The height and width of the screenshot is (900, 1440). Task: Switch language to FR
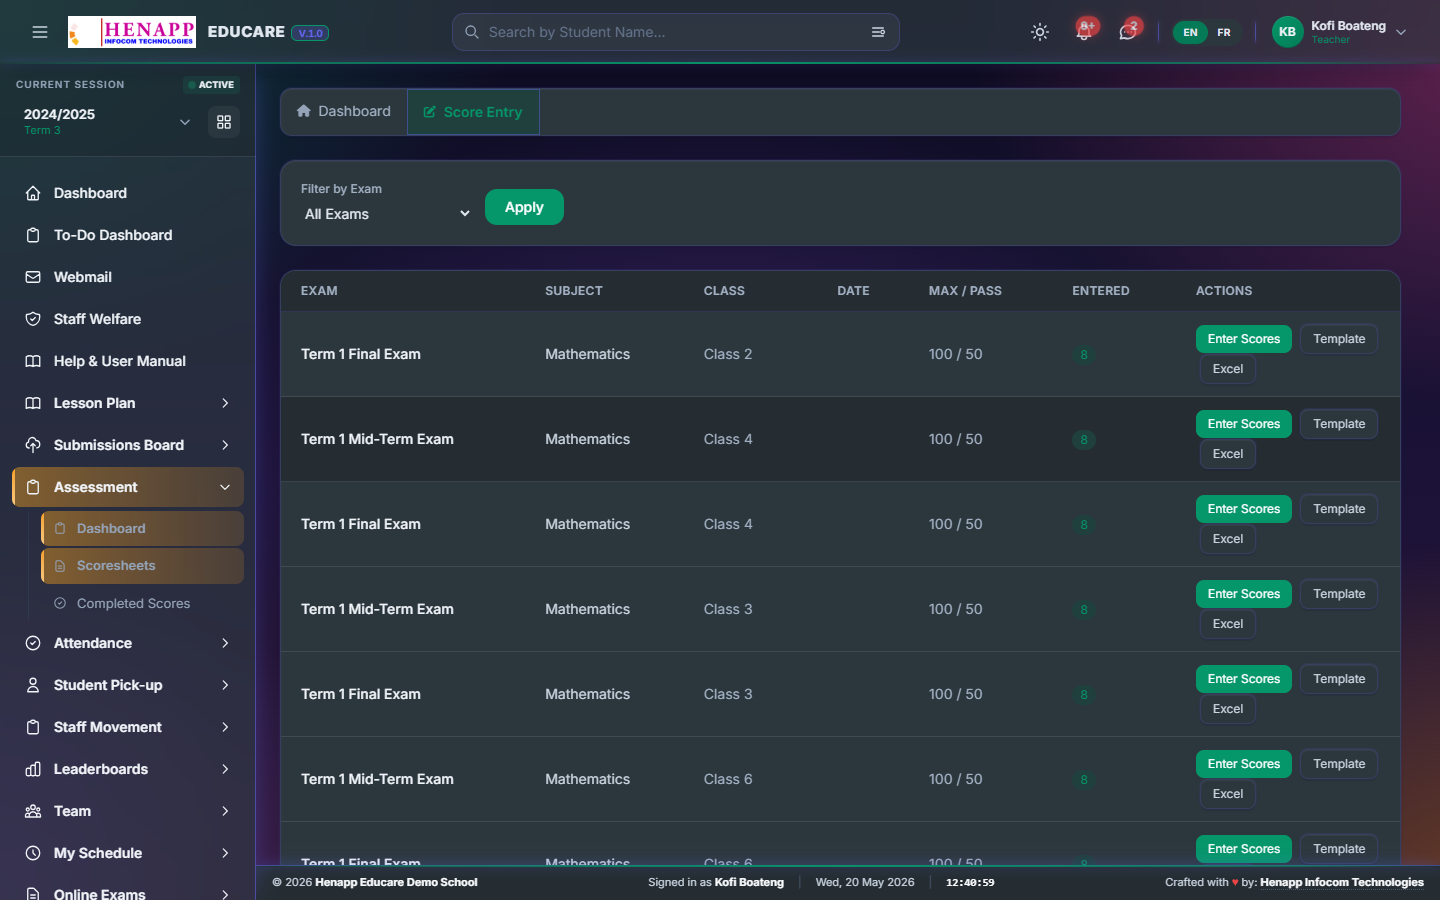(1224, 32)
